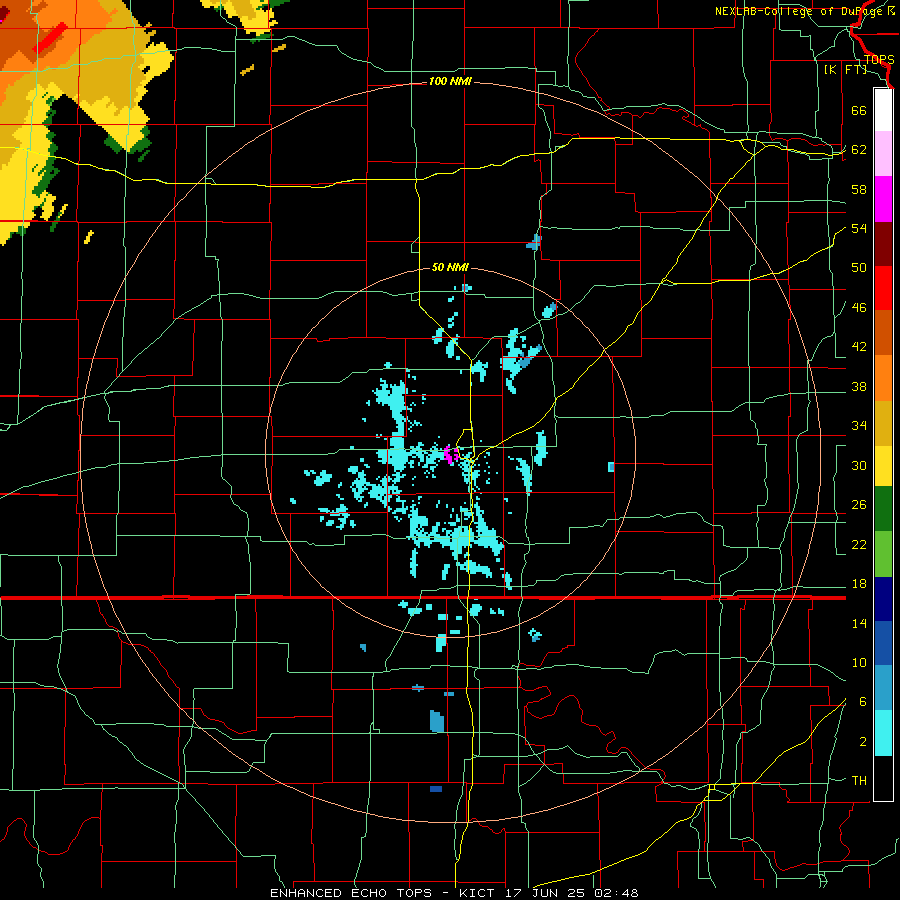900x900 pixels.
Task: Pick the dark red legend swatch
Action: (883, 243)
